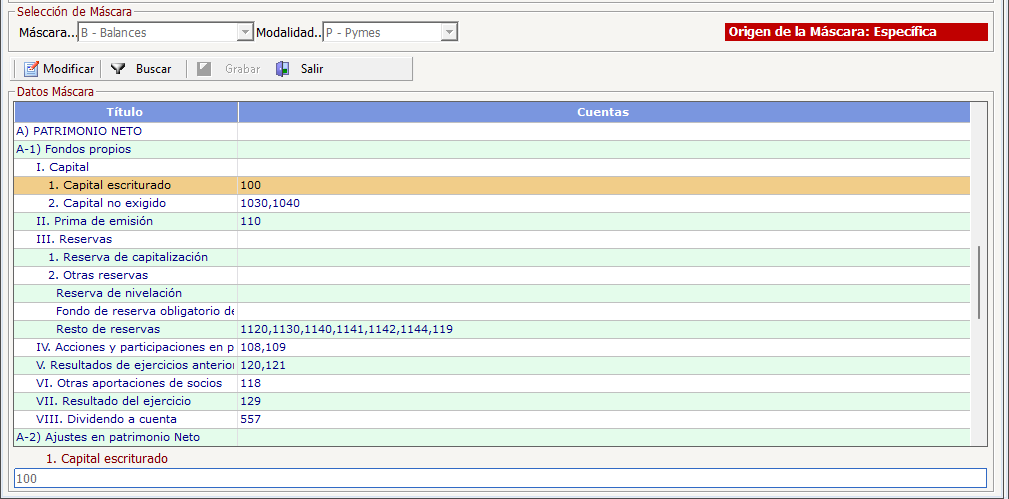Open the B - Balances combo box

point(165,32)
